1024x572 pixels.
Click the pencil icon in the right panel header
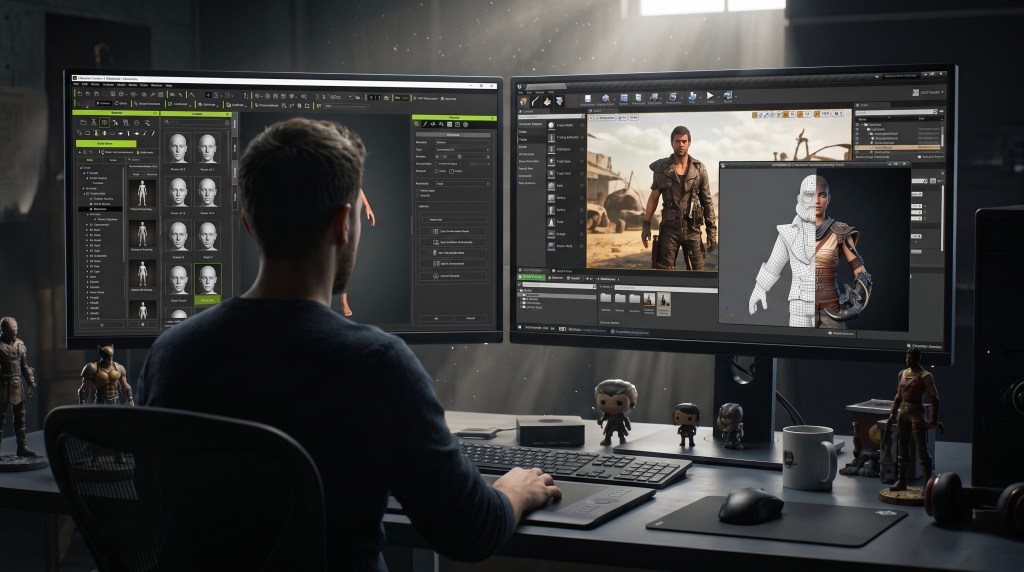(425, 124)
